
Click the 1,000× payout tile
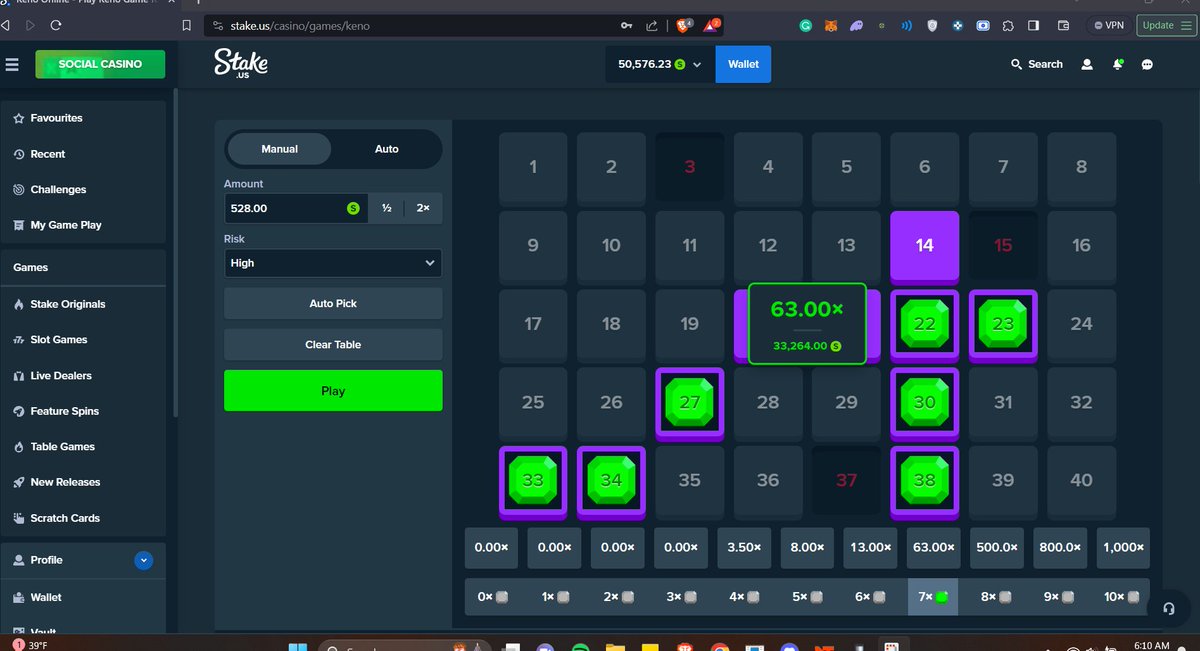tap(1123, 548)
